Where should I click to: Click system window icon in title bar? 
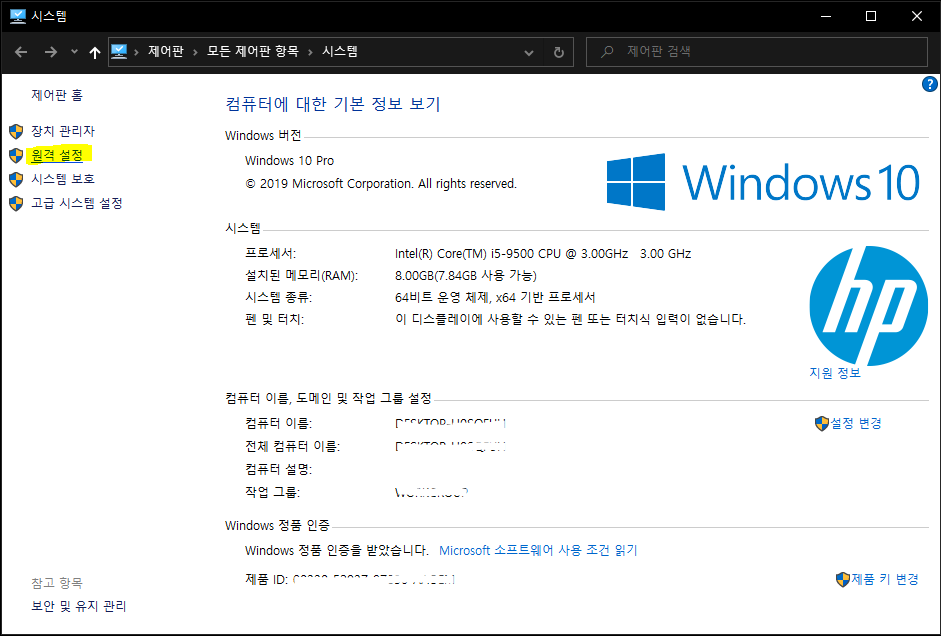tap(18, 16)
